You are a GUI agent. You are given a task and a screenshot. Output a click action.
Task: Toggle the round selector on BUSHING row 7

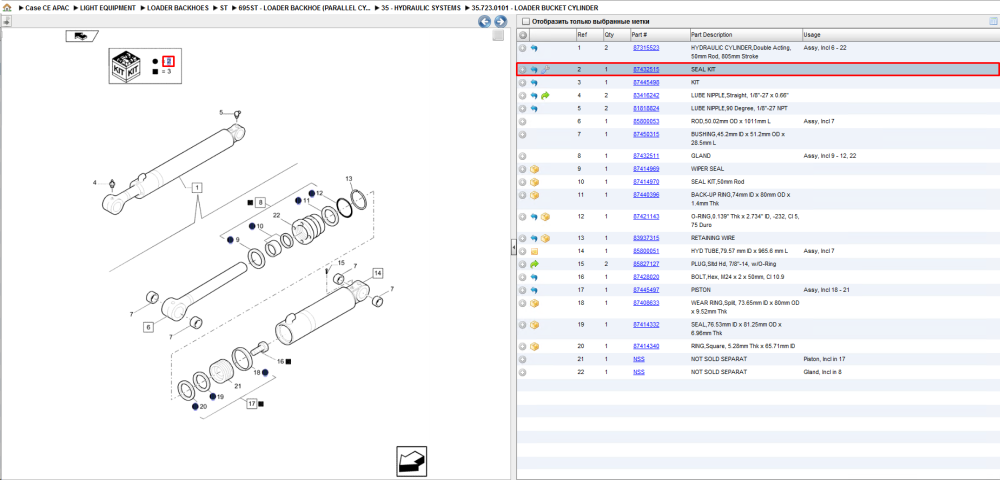[x=522, y=135]
